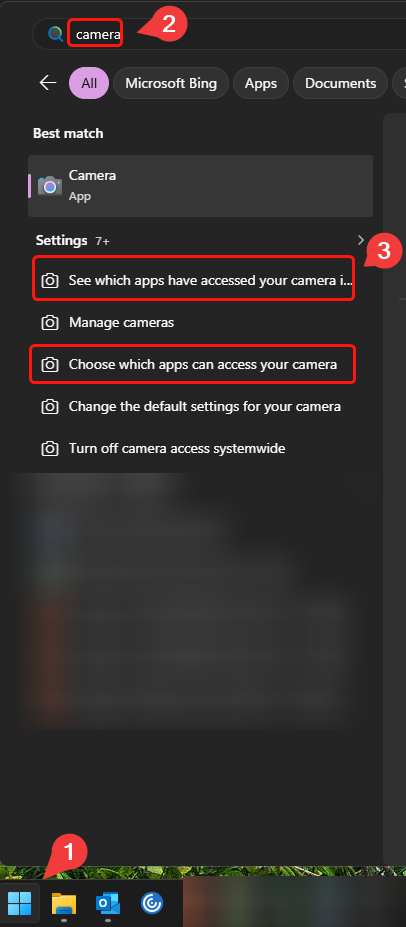Click camera icon beside Turn off camera access

point(50,449)
